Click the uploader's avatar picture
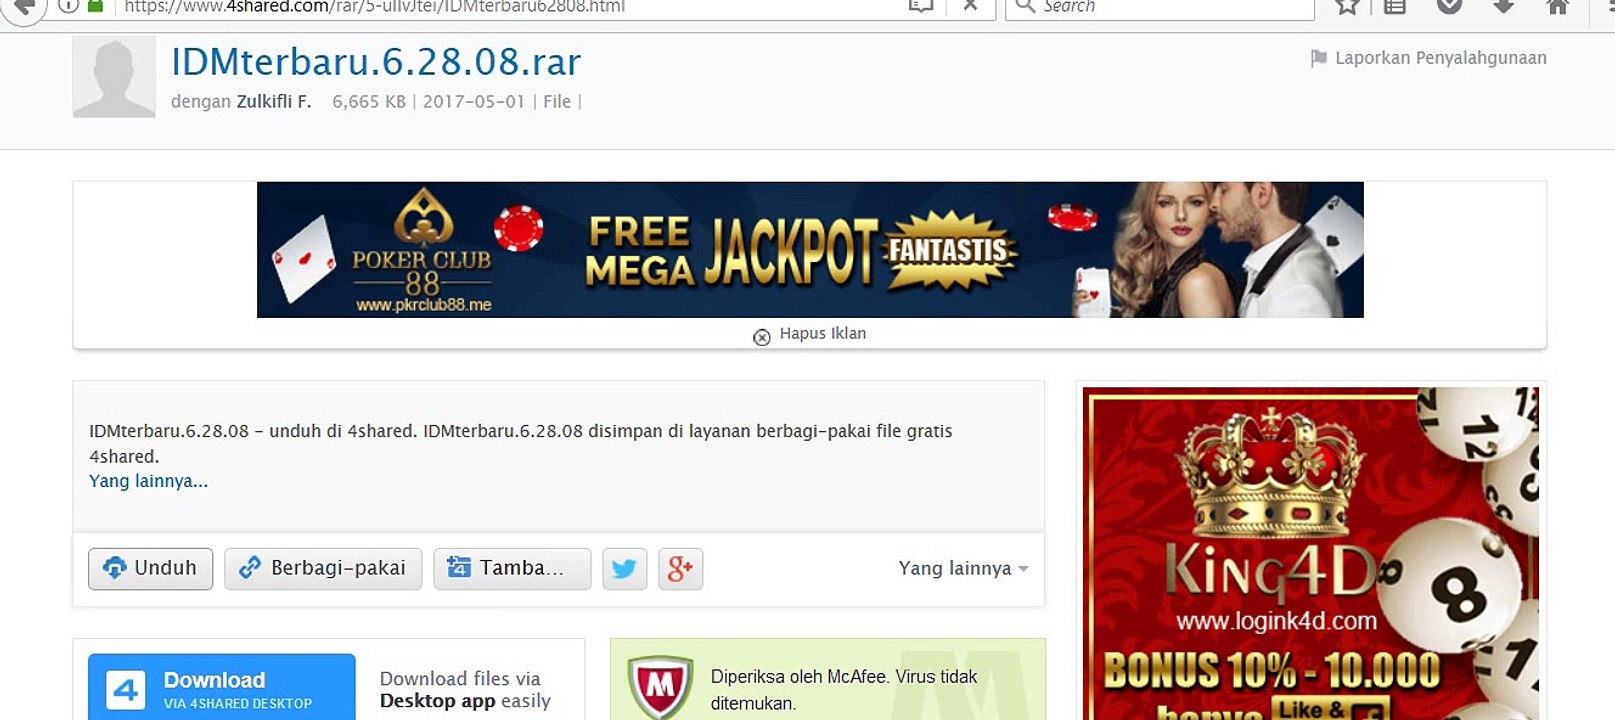Image resolution: width=1615 pixels, height=720 pixels. (x=114, y=77)
